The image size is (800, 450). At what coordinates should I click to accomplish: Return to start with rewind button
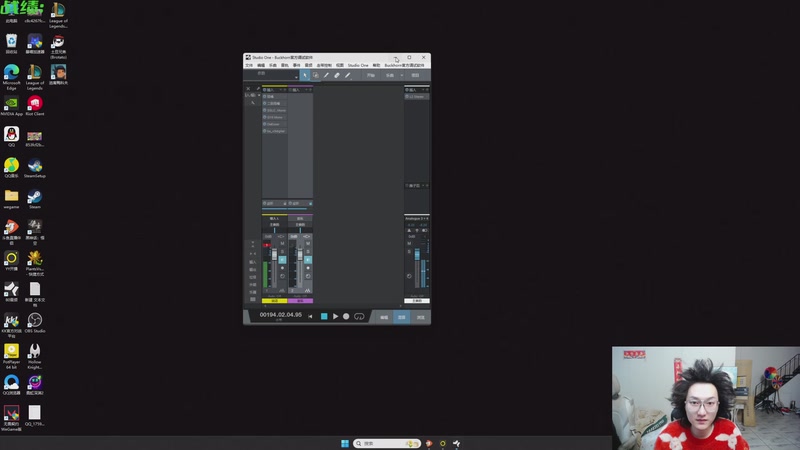click(x=310, y=316)
